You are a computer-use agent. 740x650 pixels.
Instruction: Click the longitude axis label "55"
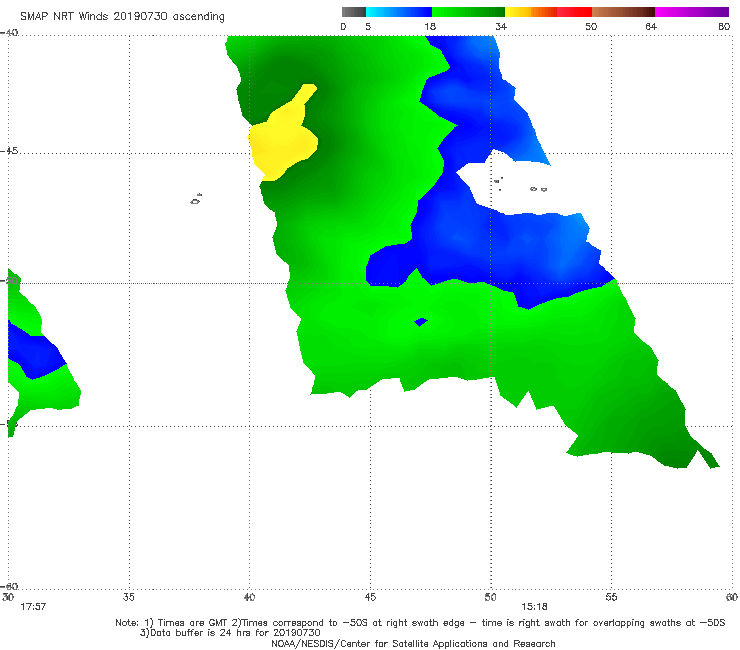[611, 597]
